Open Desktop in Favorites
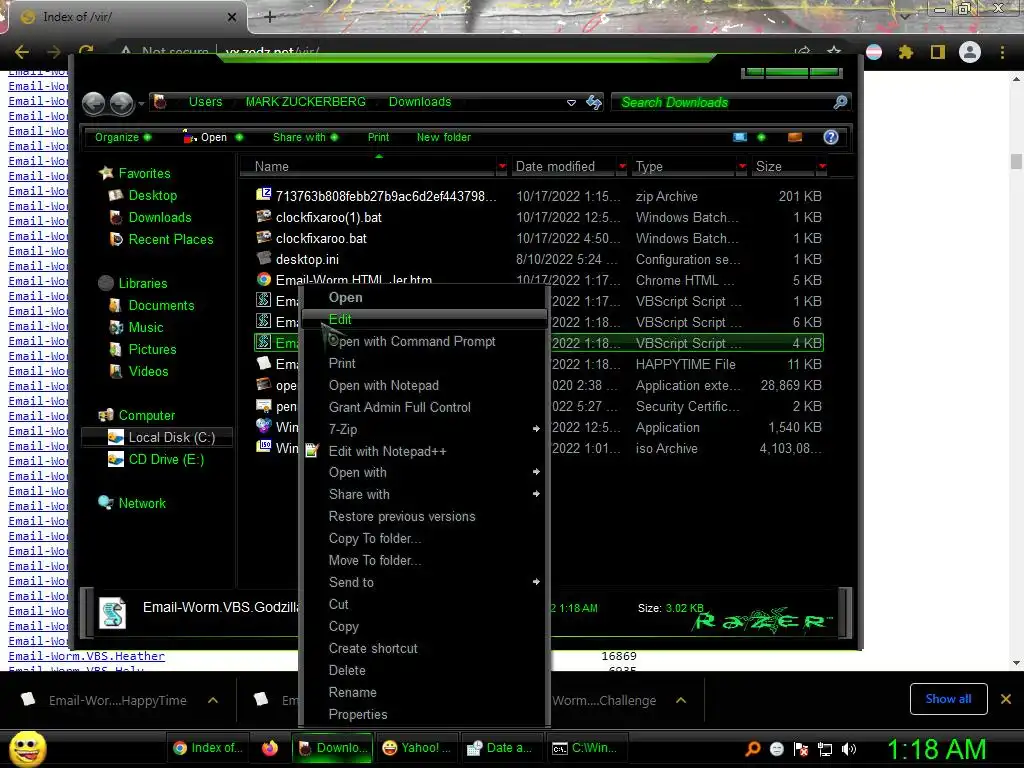The width and height of the screenshot is (1024, 768). pos(152,195)
